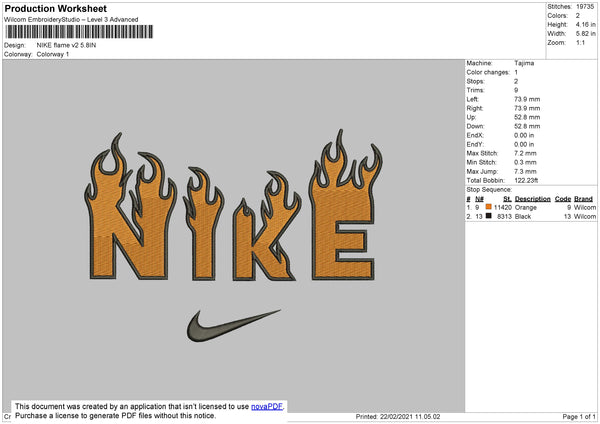The image size is (600, 424).
Task: Open the novaPDF hyperlink
Action: pyautogui.click(x=267, y=406)
